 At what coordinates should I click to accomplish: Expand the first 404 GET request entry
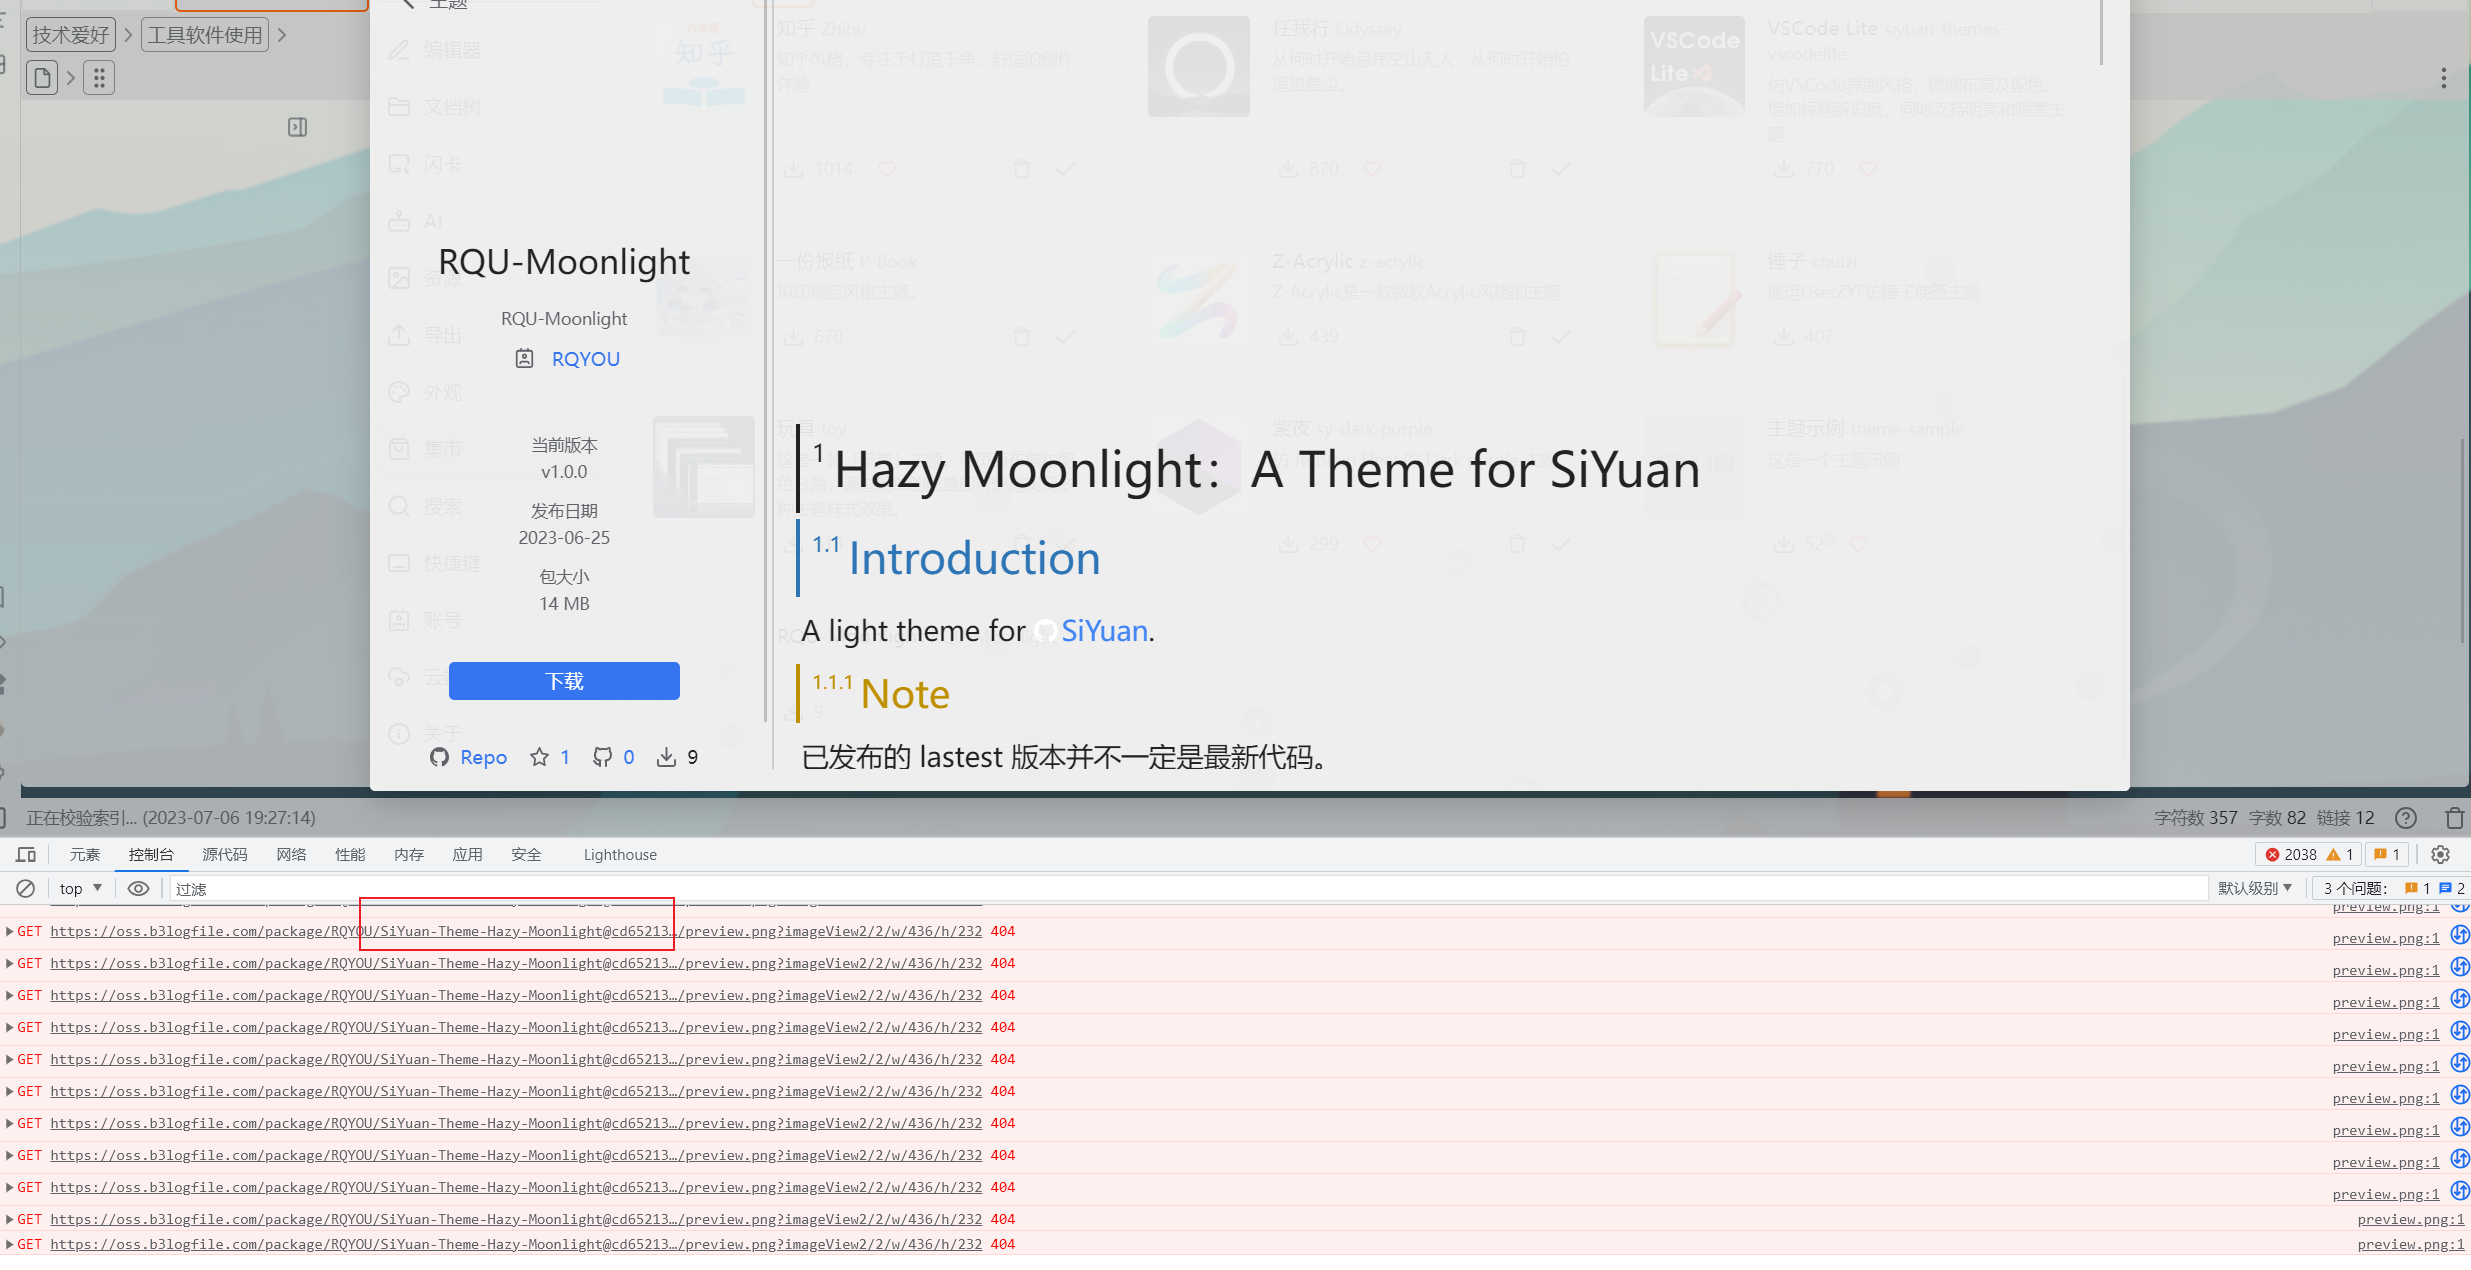click(8, 931)
